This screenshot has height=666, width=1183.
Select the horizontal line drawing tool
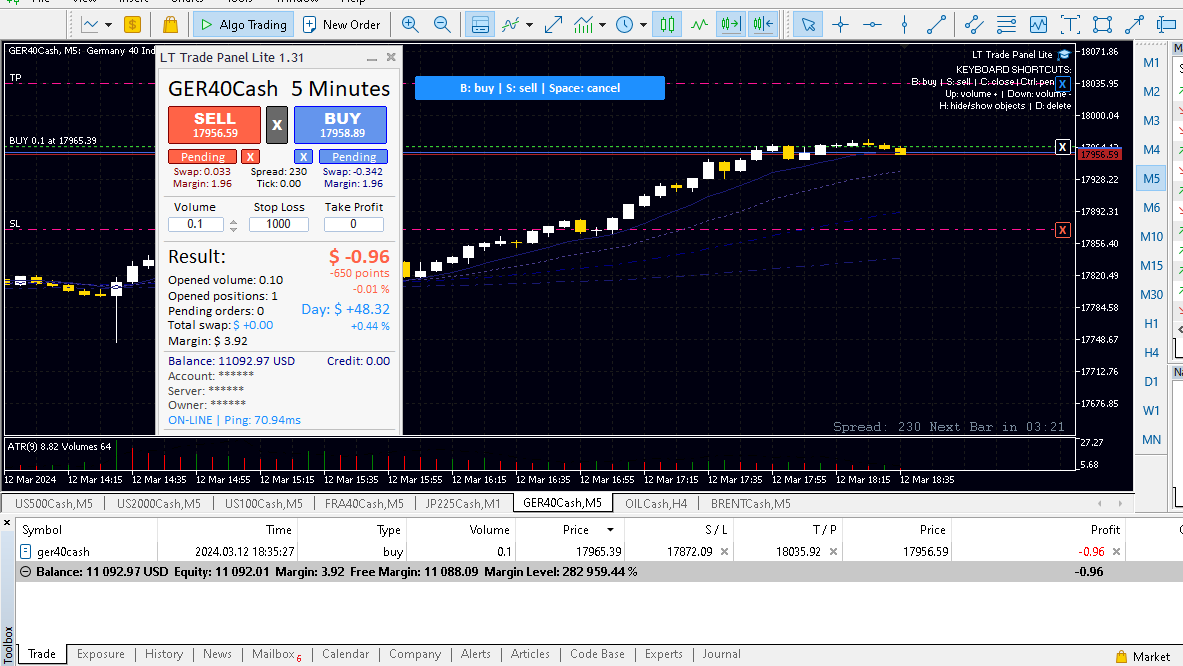pos(872,25)
